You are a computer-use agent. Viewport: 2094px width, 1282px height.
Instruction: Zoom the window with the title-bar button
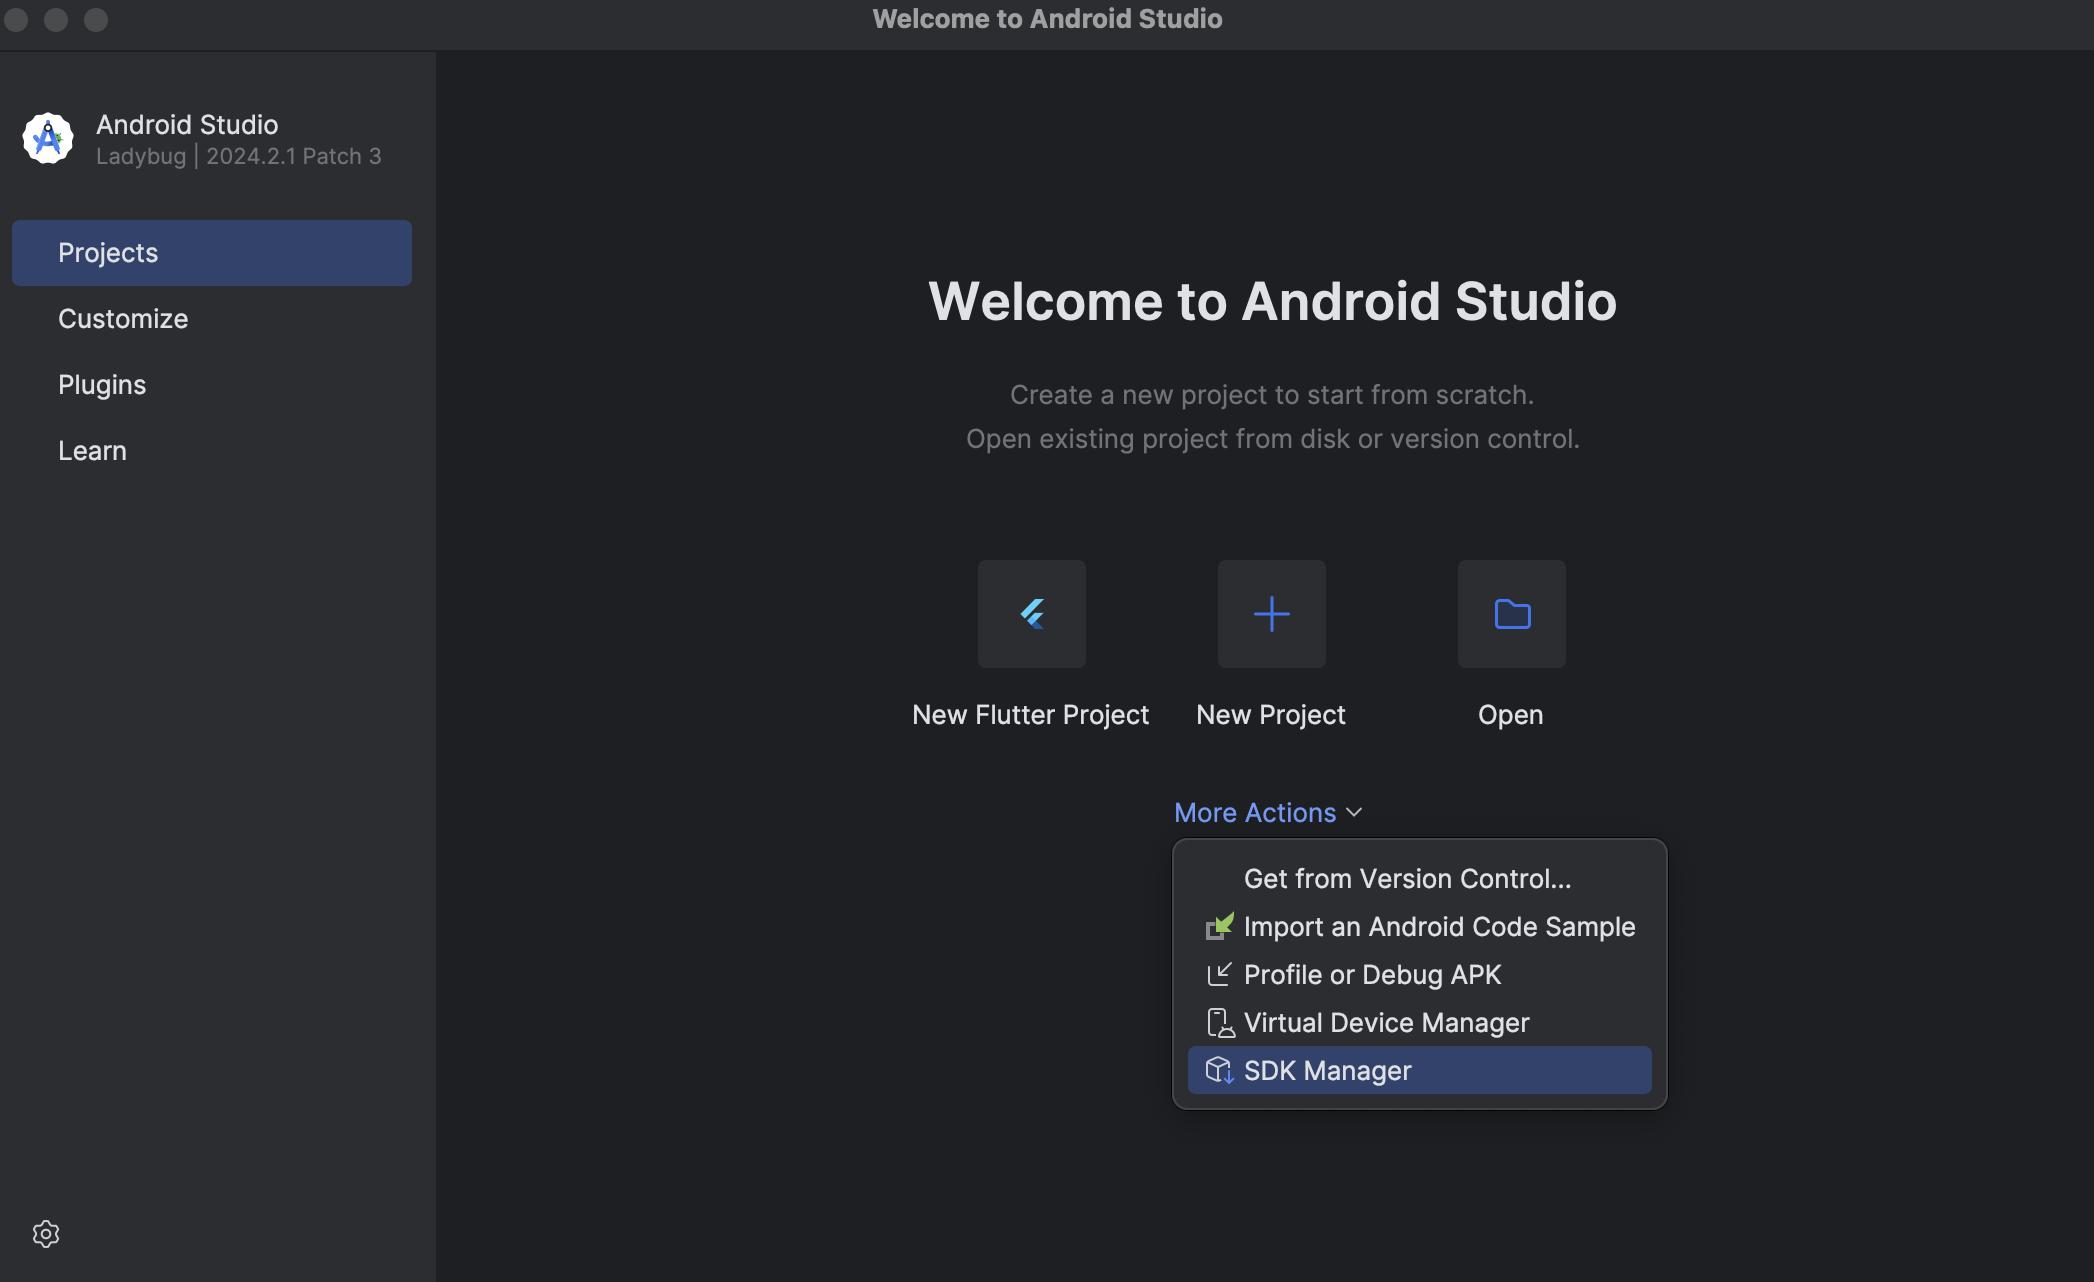pyautogui.click(x=96, y=20)
